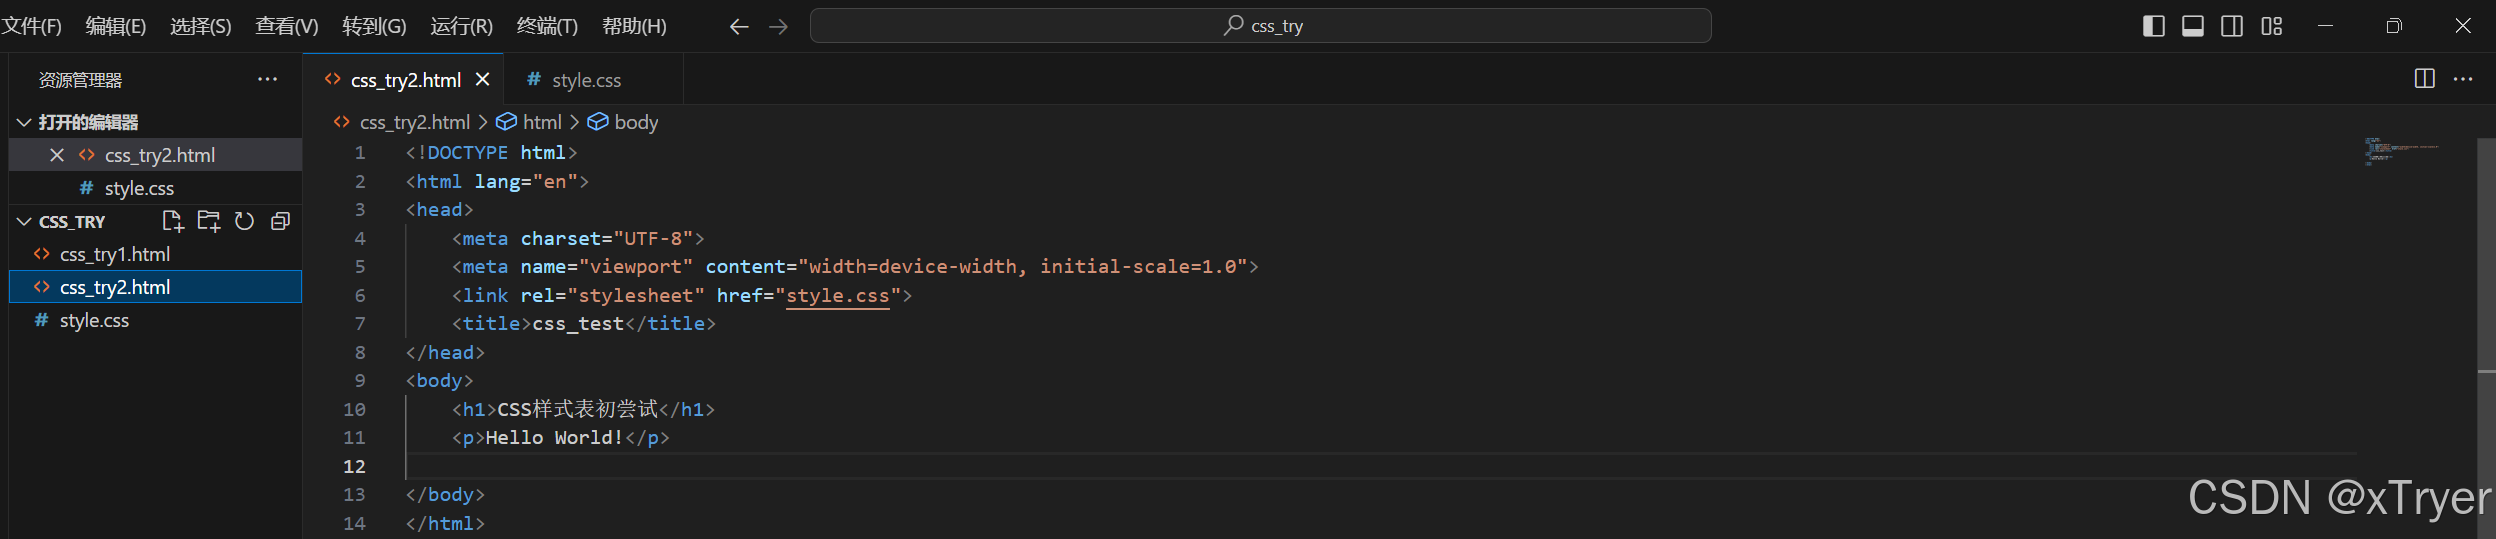Click the css_try search box
The height and width of the screenshot is (539, 2496).
[x=1260, y=26]
